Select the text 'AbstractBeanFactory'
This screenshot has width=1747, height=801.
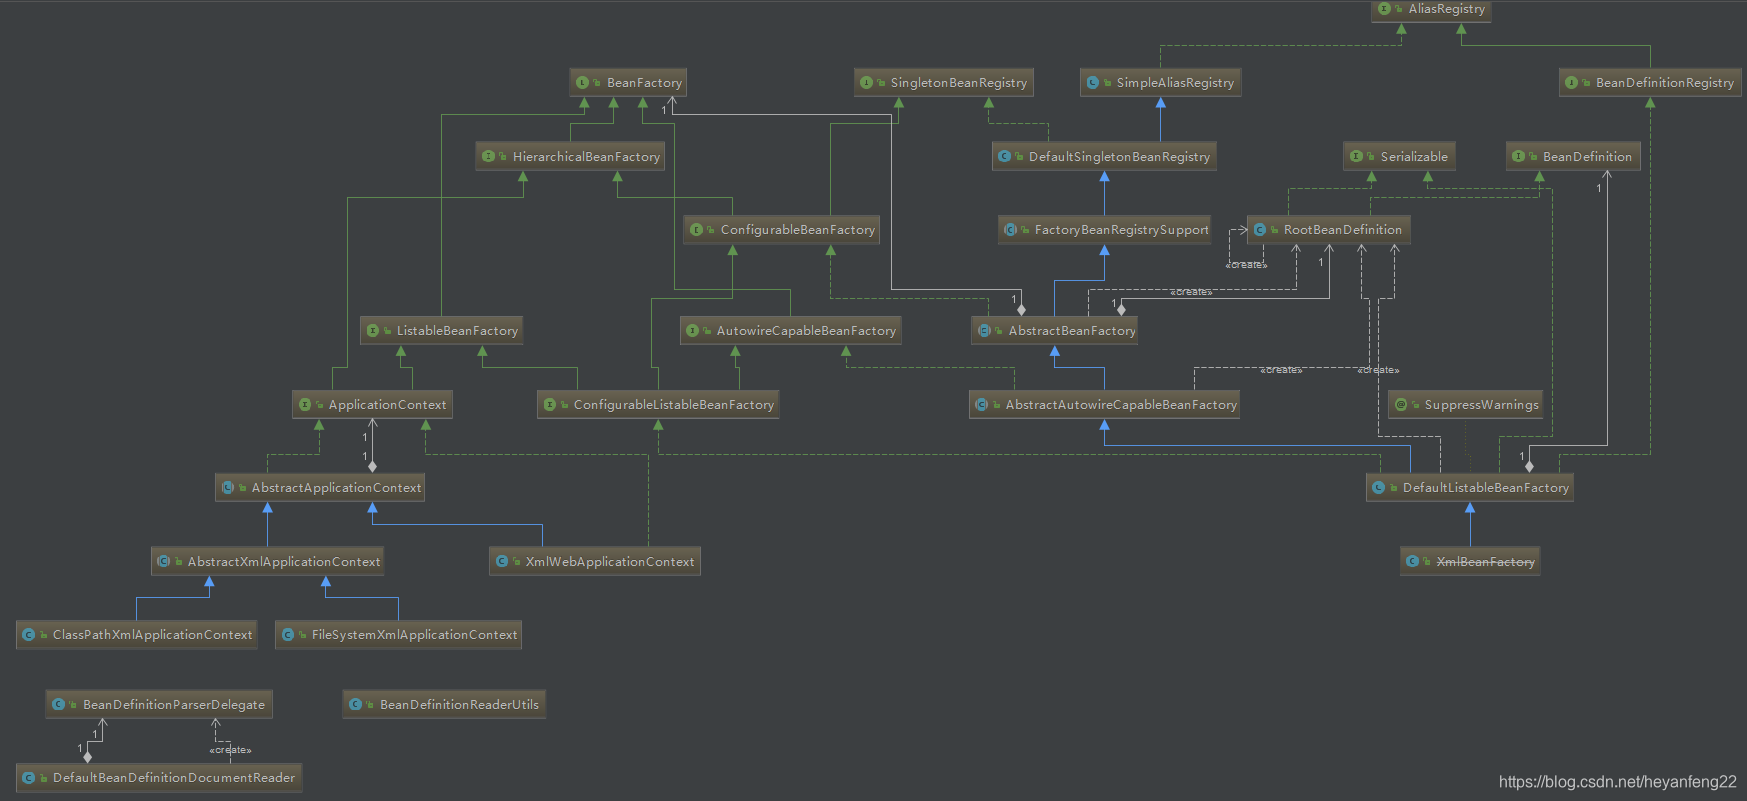1072,331
